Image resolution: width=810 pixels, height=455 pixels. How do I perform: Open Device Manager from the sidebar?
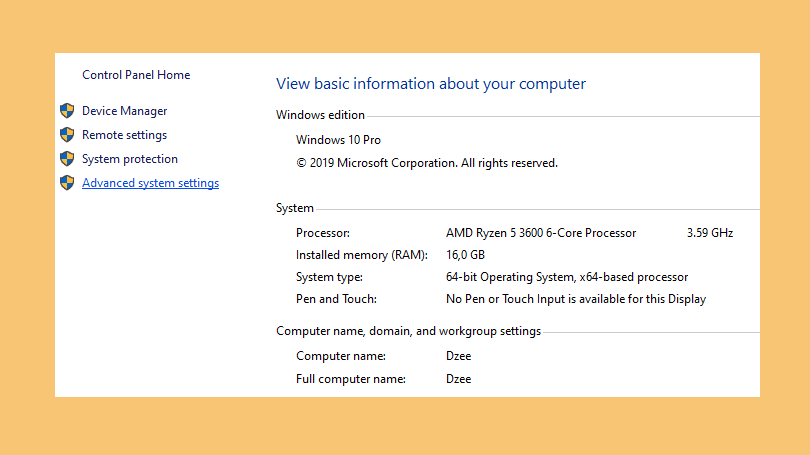[x=124, y=111]
